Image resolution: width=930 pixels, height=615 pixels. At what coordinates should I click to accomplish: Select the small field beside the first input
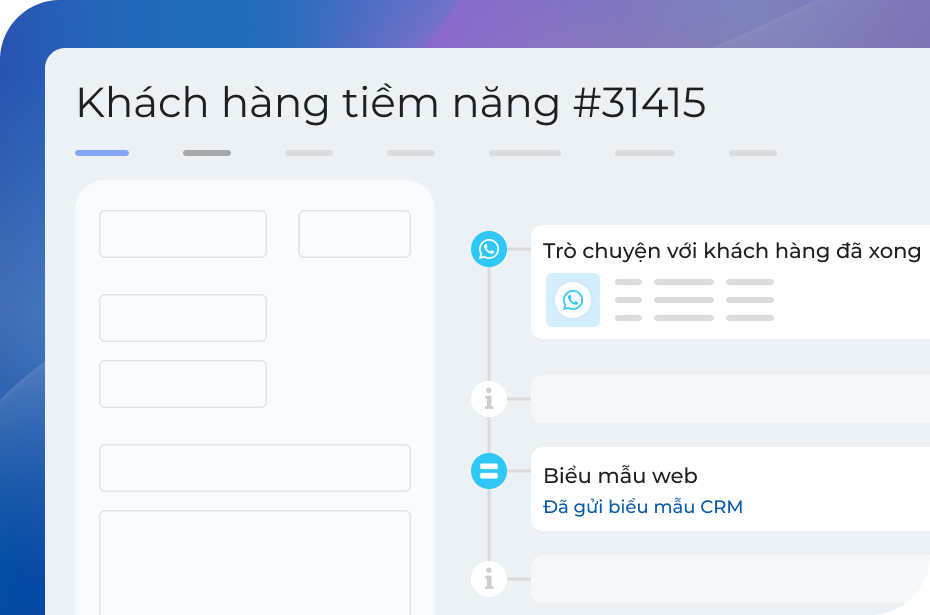coord(354,233)
